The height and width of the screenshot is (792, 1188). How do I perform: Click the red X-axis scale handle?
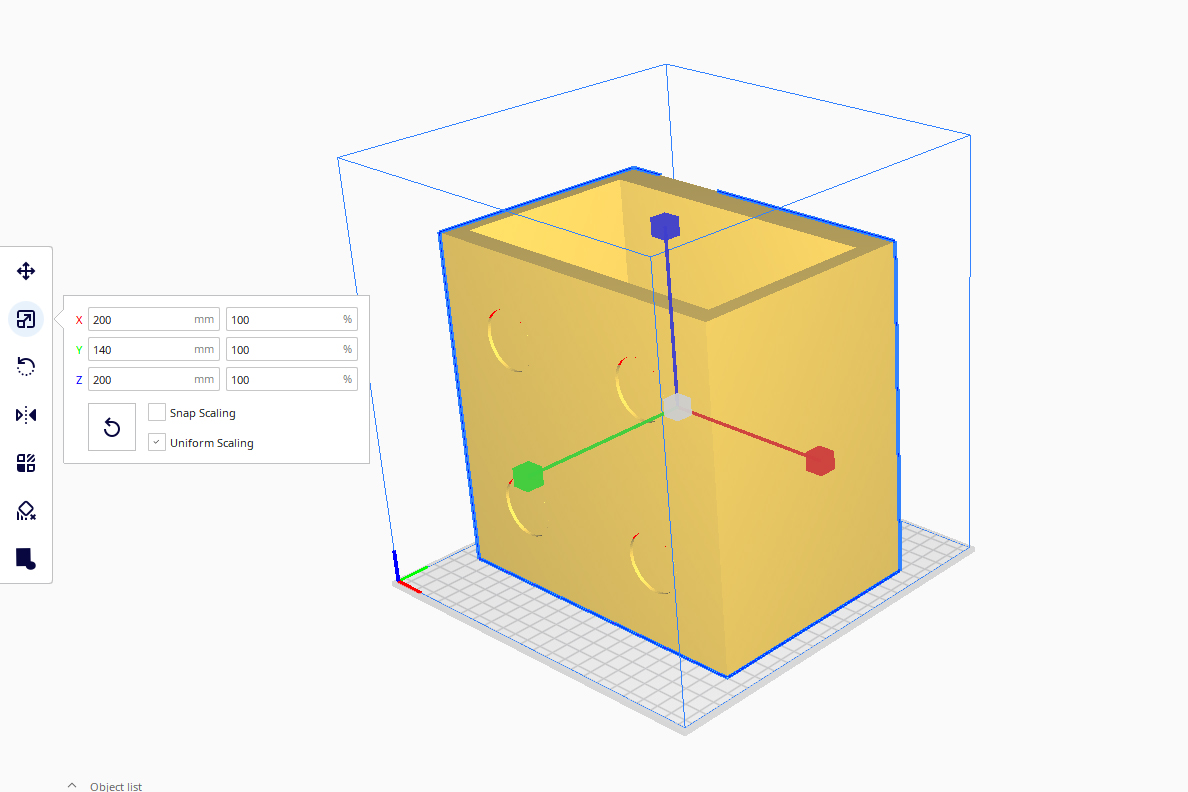coord(820,461)
